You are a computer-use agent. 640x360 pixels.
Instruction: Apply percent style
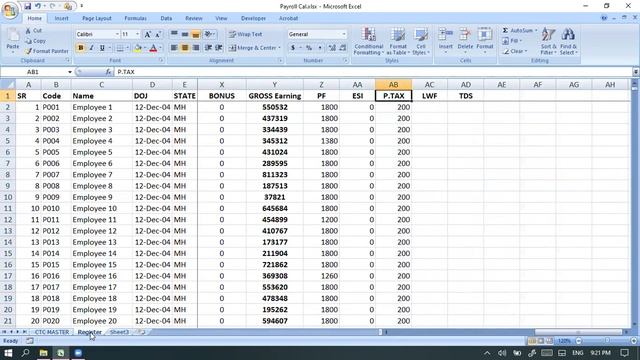(x=309, y=48)
